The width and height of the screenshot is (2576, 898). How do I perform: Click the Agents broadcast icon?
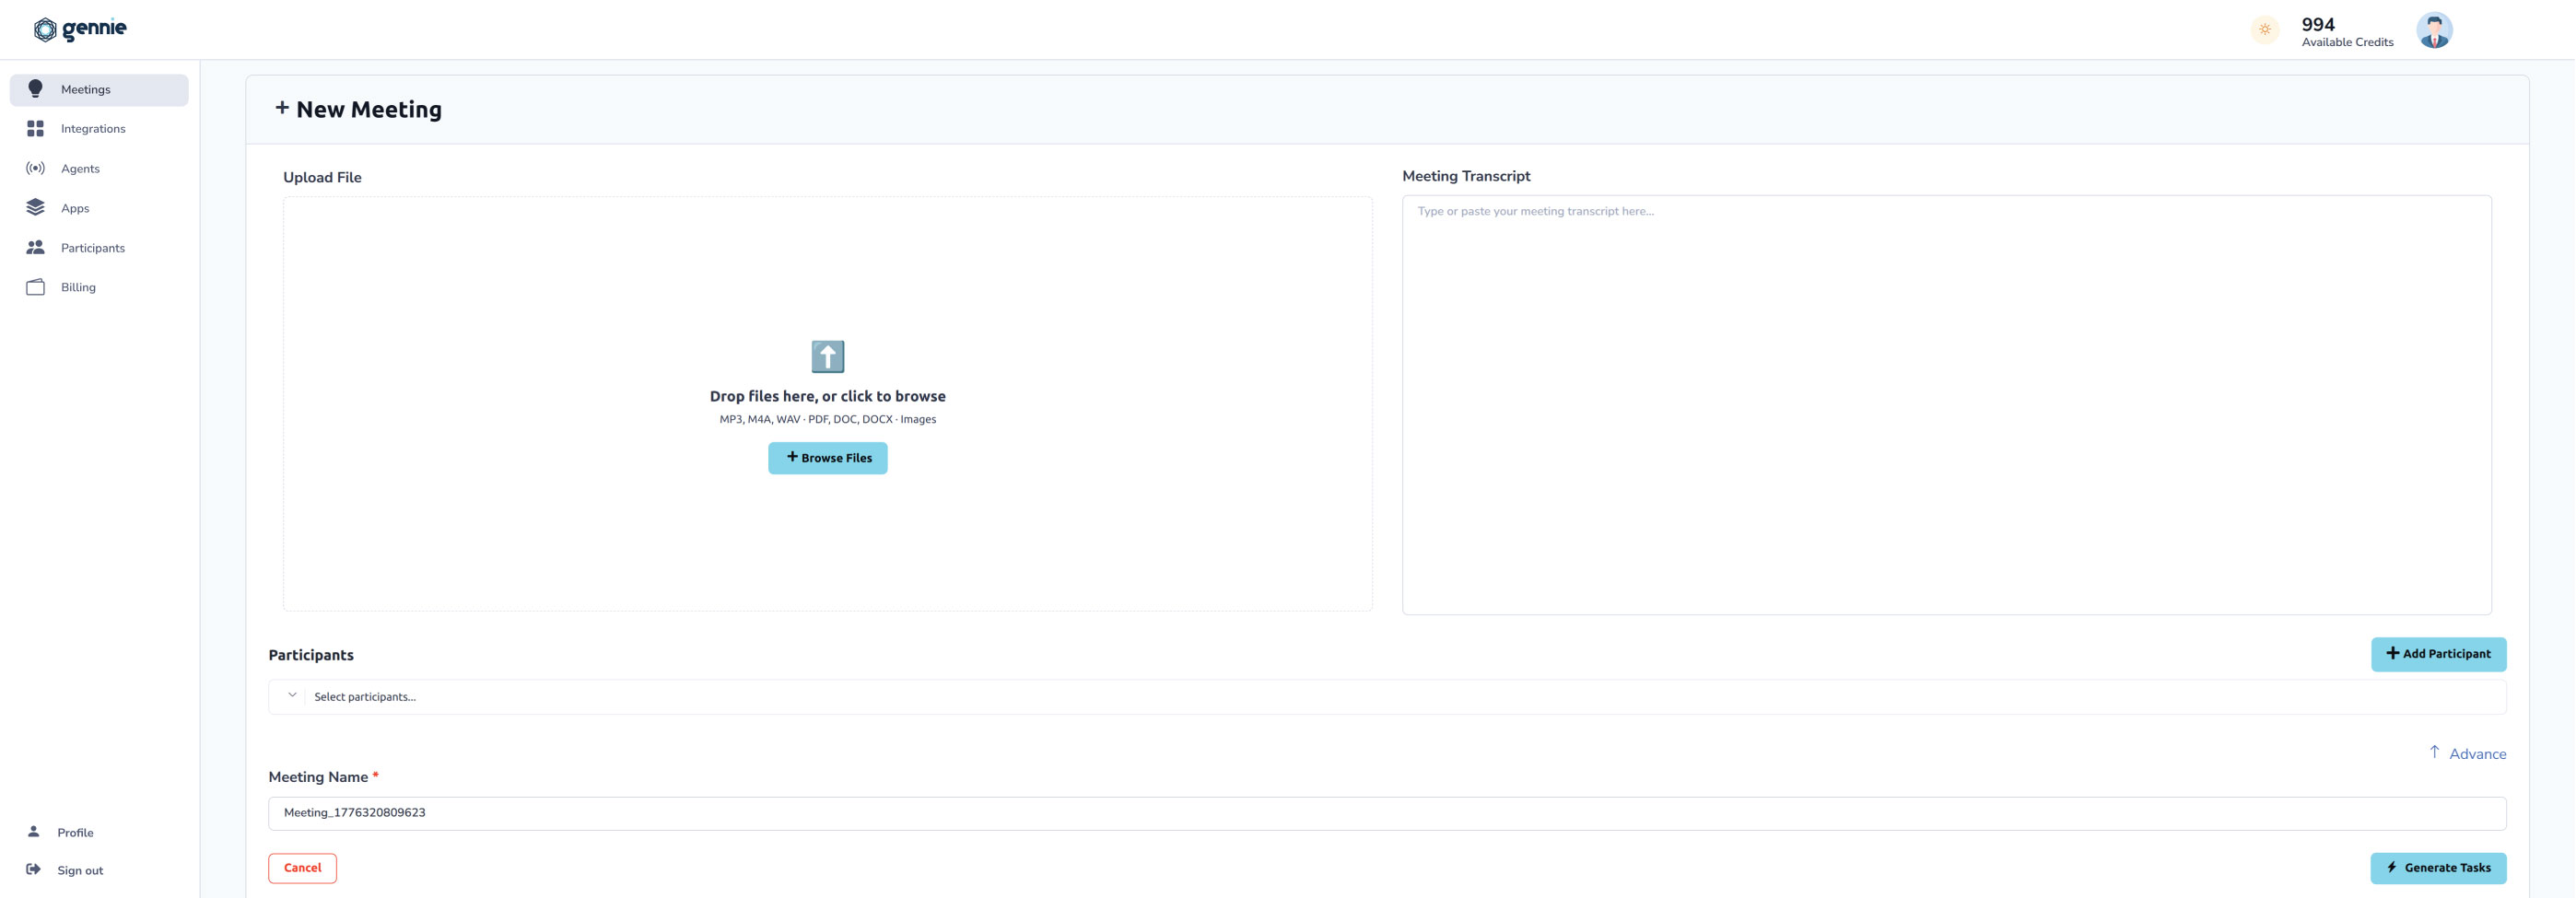click(35, 168)
